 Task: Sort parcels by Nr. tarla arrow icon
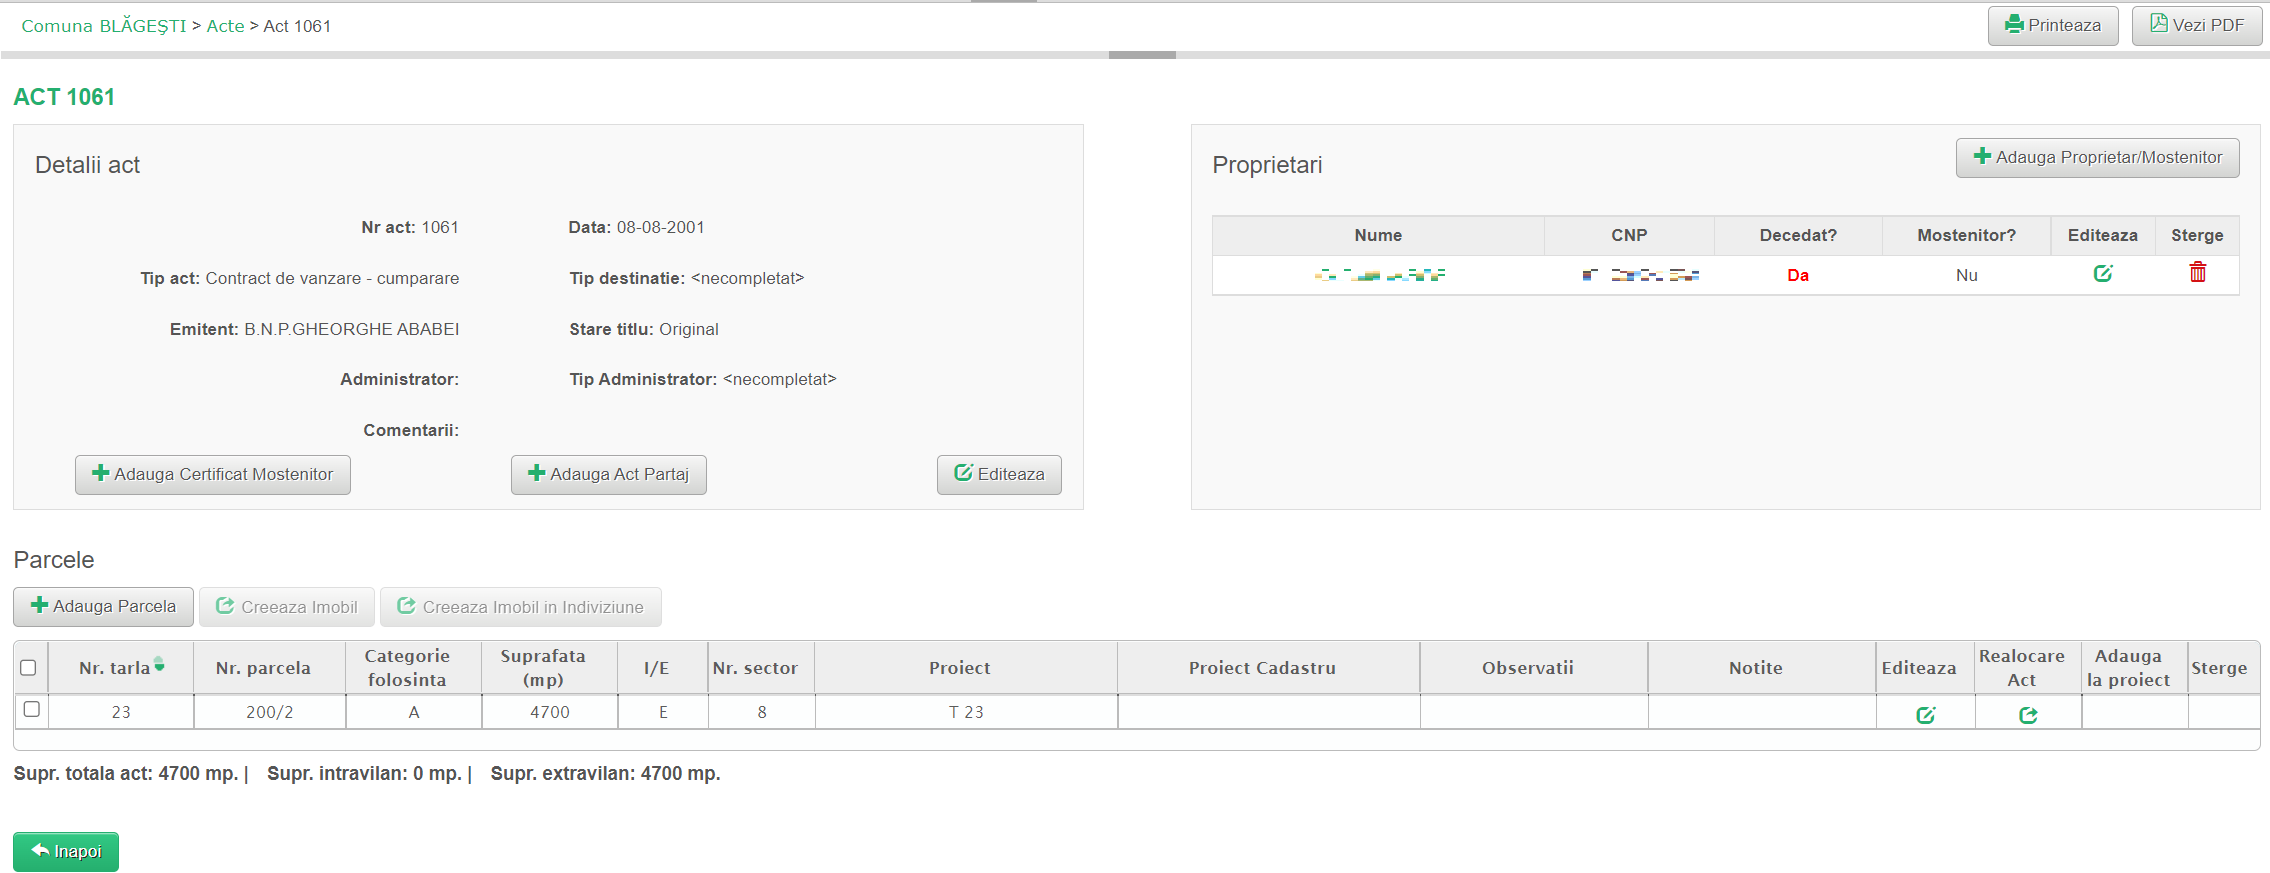[159, 665]
